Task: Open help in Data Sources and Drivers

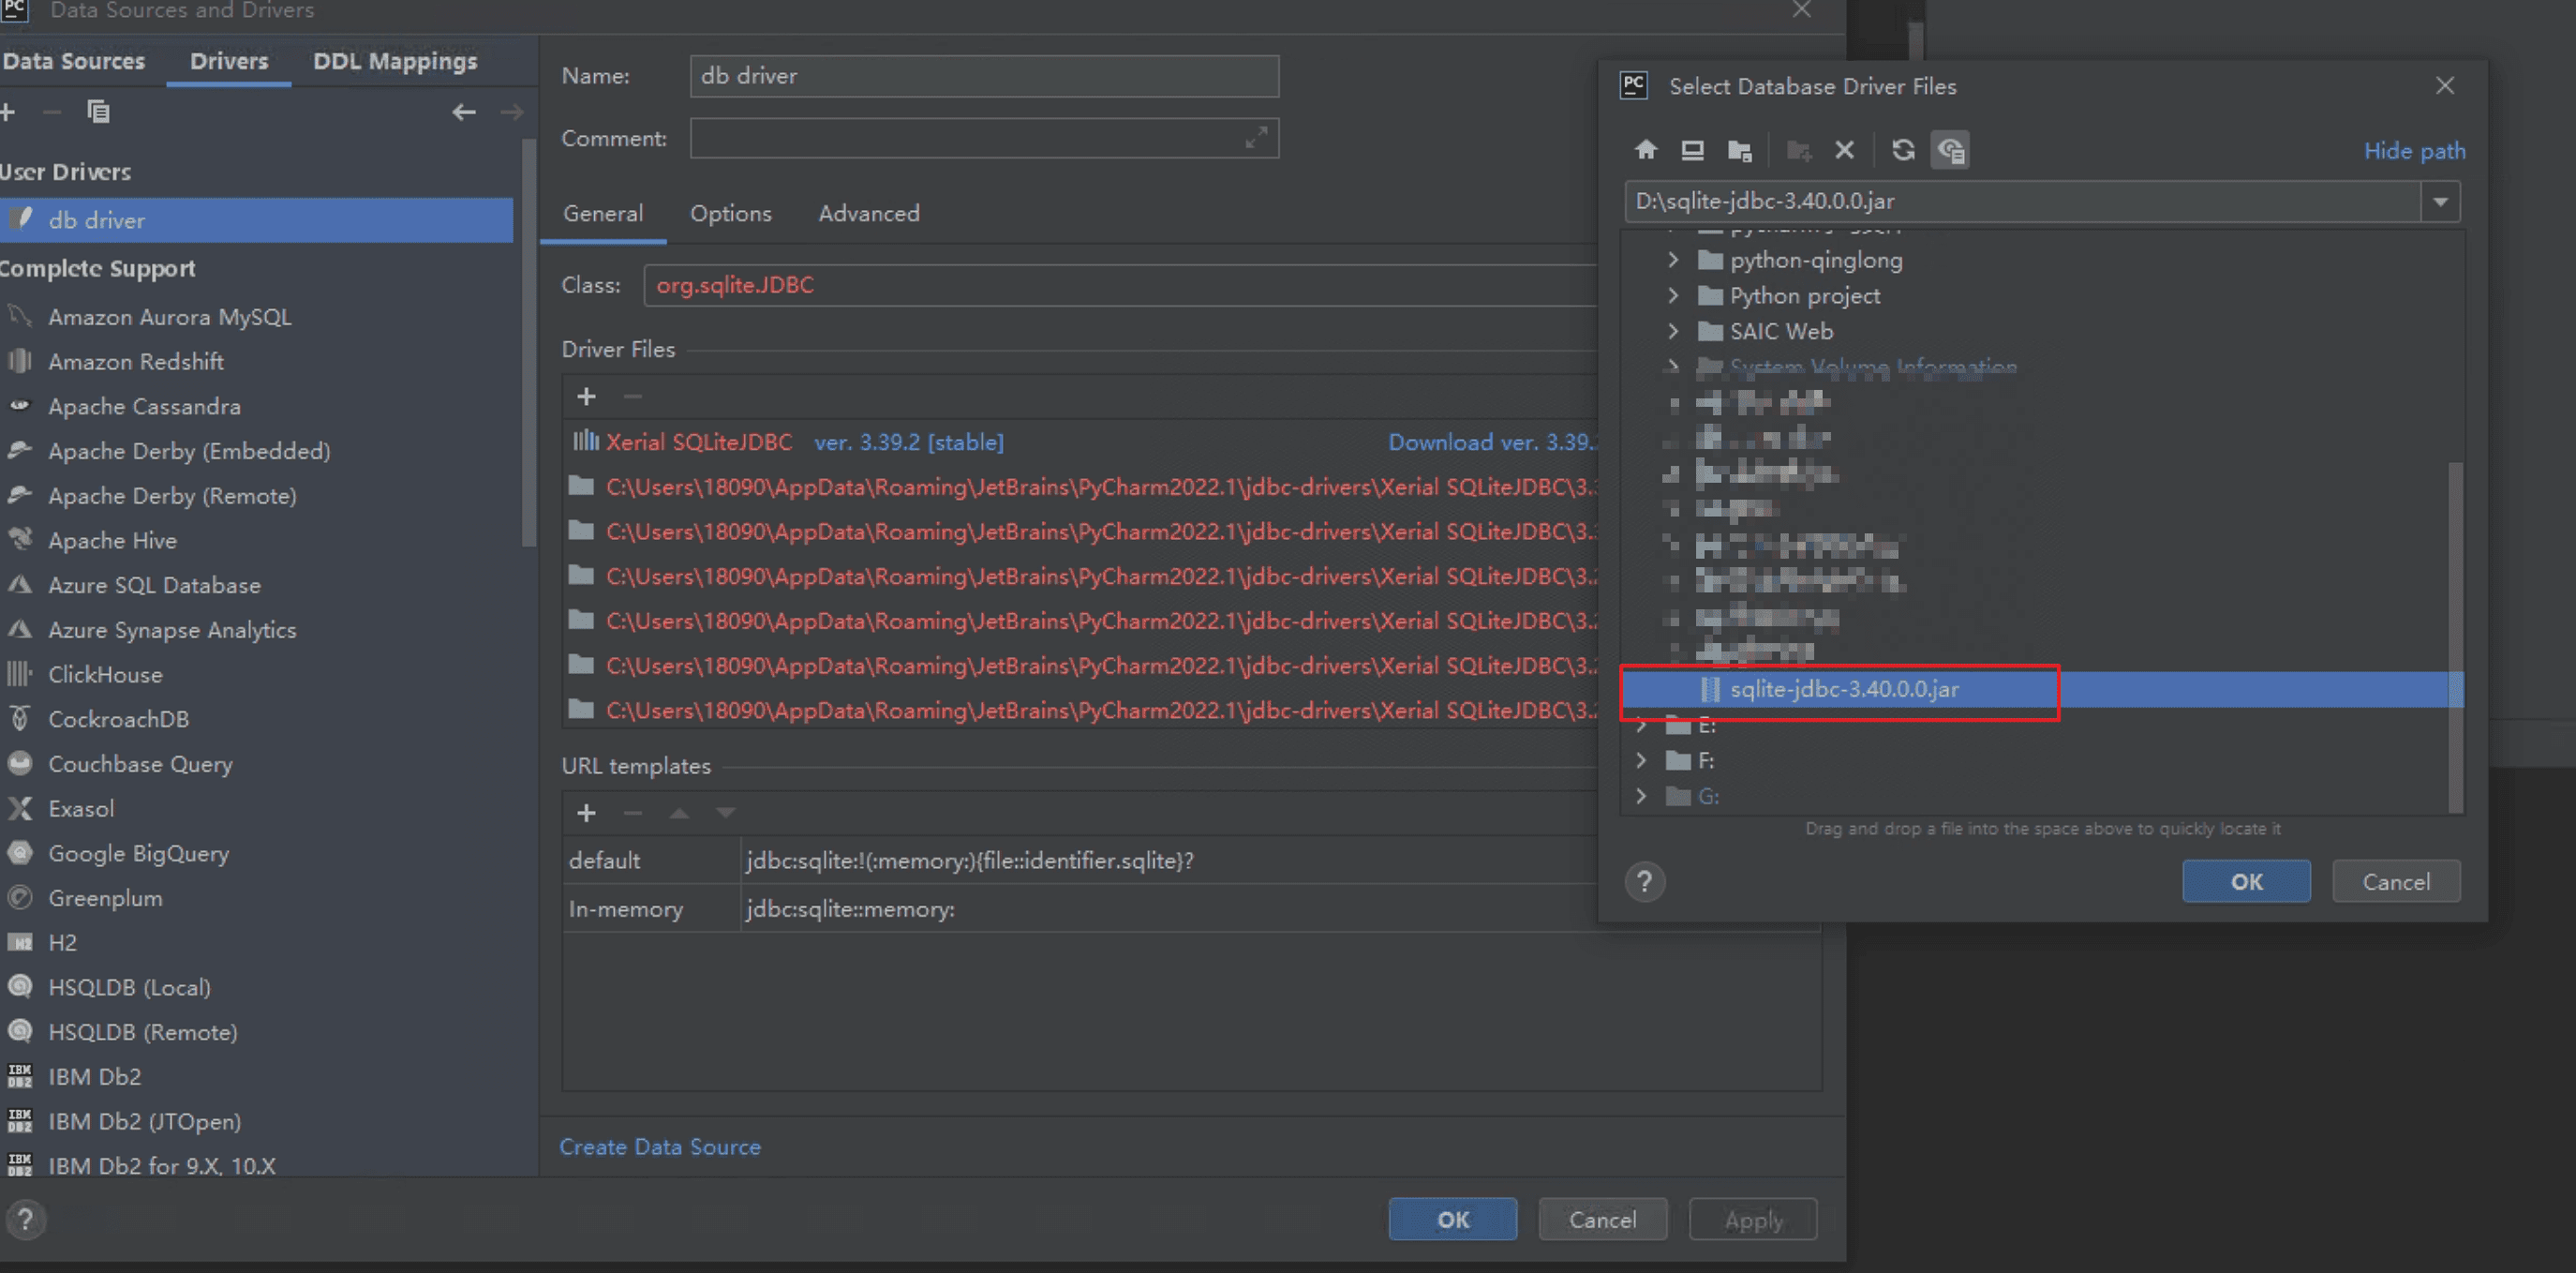Action: pyautogui.click(x=25, y=1220)
